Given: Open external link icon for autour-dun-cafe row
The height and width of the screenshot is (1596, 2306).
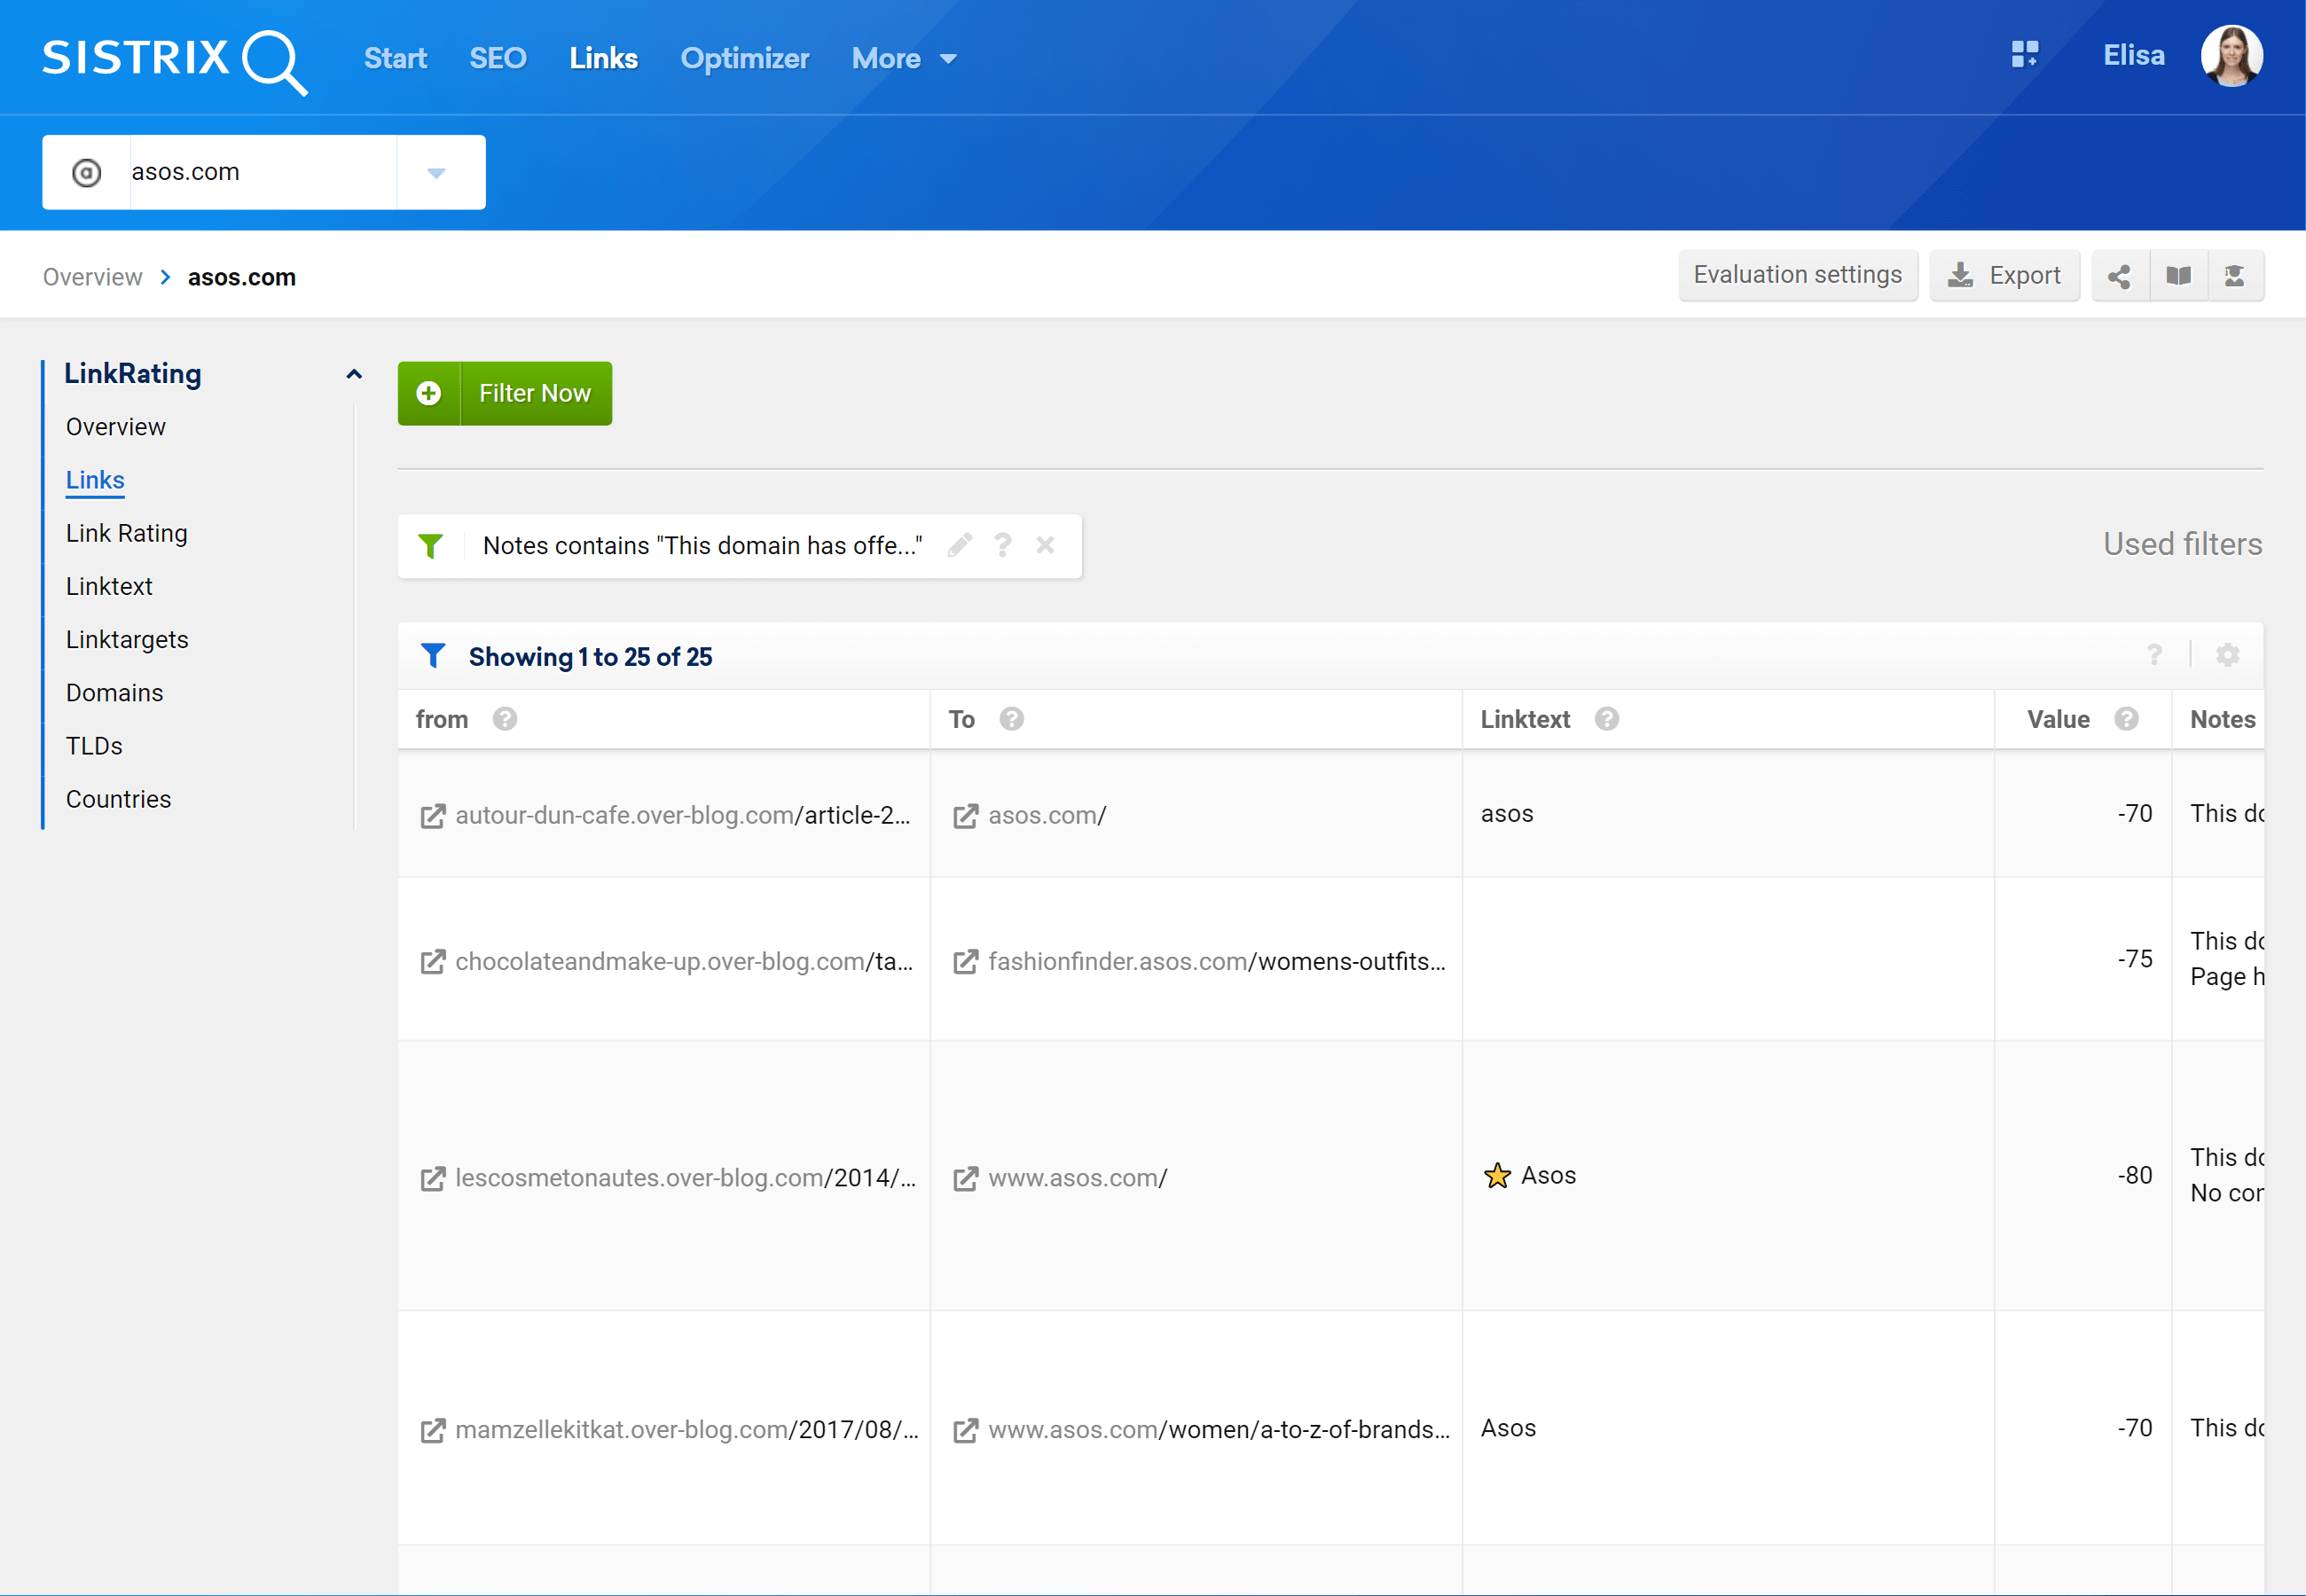Looking at the screenshot, I should (432, 816).
